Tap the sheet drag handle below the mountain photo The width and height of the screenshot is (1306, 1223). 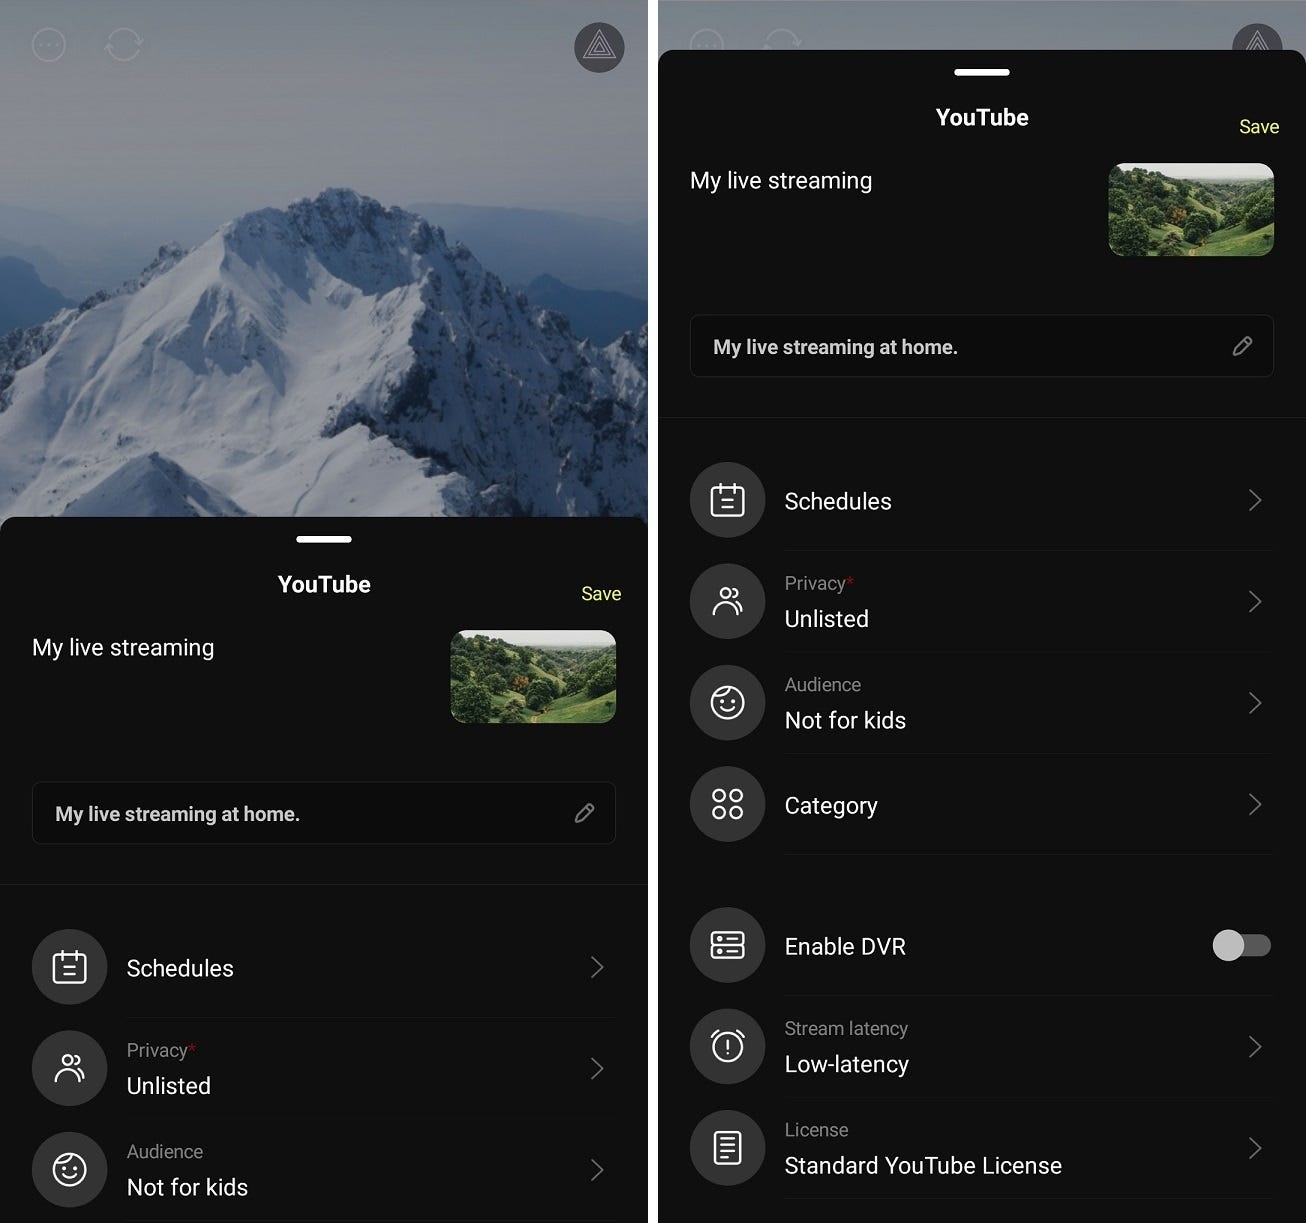(324, 539)
